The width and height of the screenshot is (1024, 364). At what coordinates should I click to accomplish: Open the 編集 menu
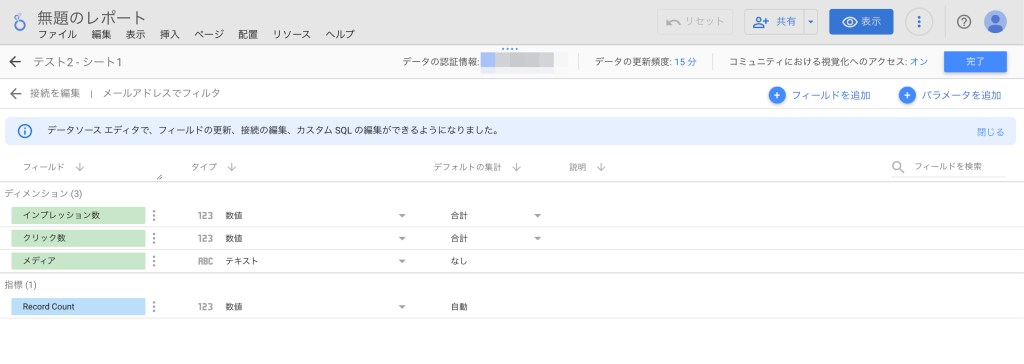point(101,35)
